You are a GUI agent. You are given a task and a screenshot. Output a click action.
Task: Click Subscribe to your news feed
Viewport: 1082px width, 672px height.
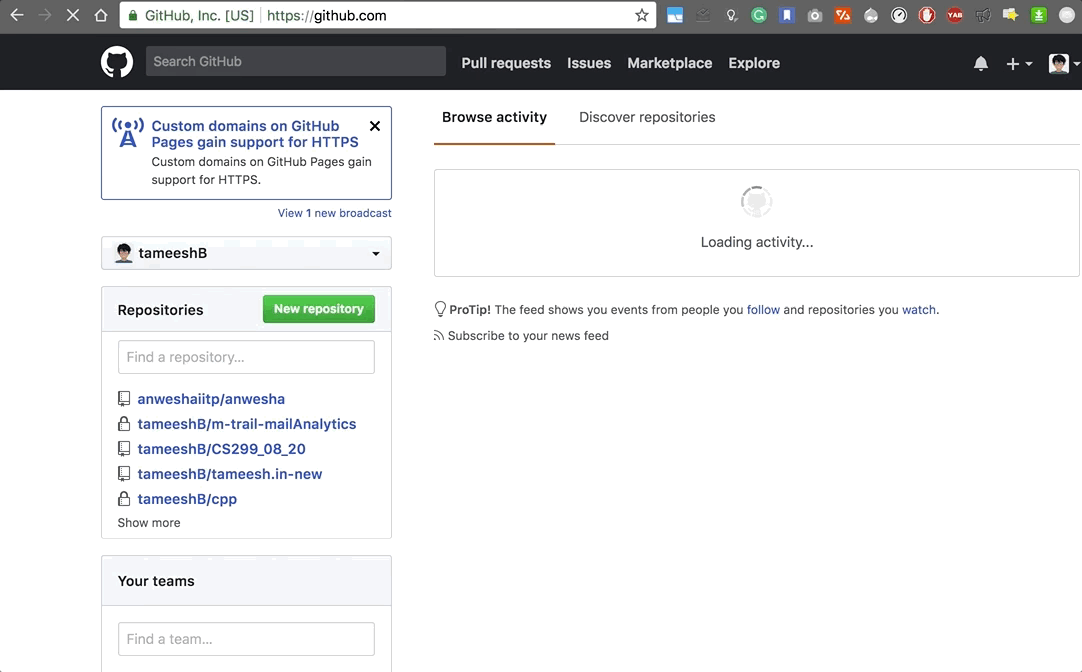(x=528, y=336)
